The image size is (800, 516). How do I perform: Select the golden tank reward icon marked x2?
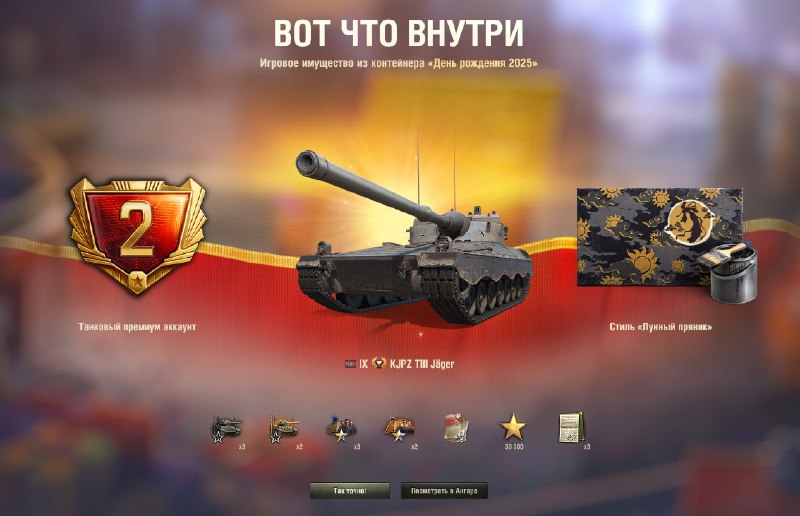(x=284, y=429)
